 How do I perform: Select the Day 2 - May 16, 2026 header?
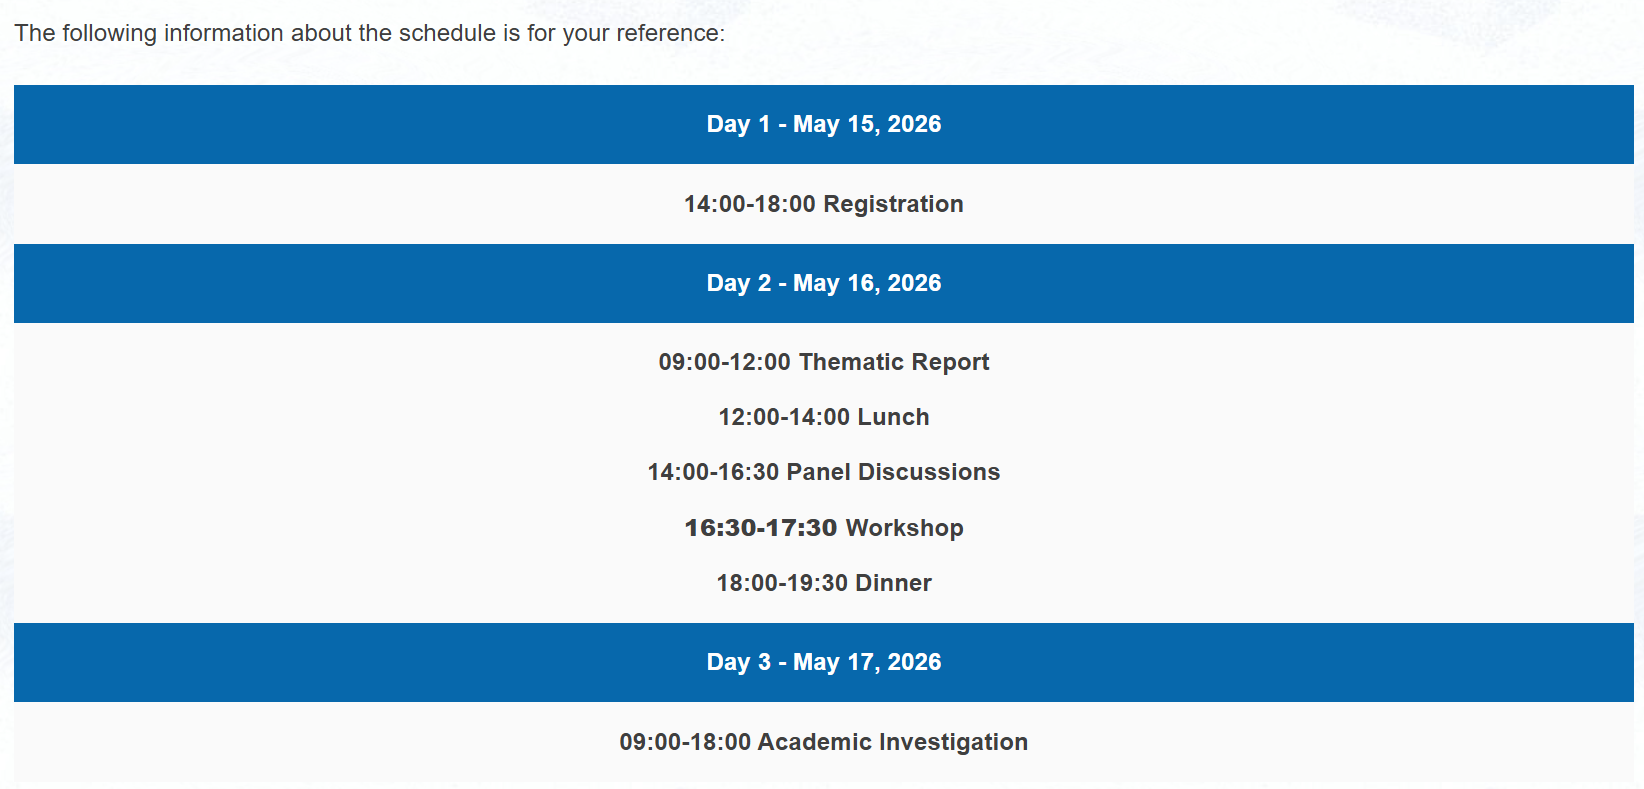tap(824, 283)
